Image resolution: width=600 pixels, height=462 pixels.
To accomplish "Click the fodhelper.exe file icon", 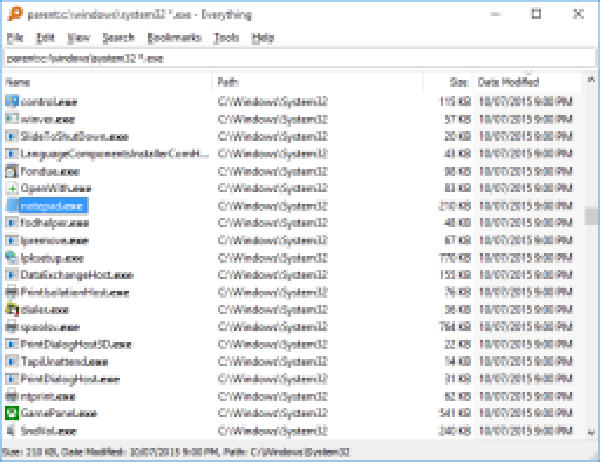I will (12, 223).
